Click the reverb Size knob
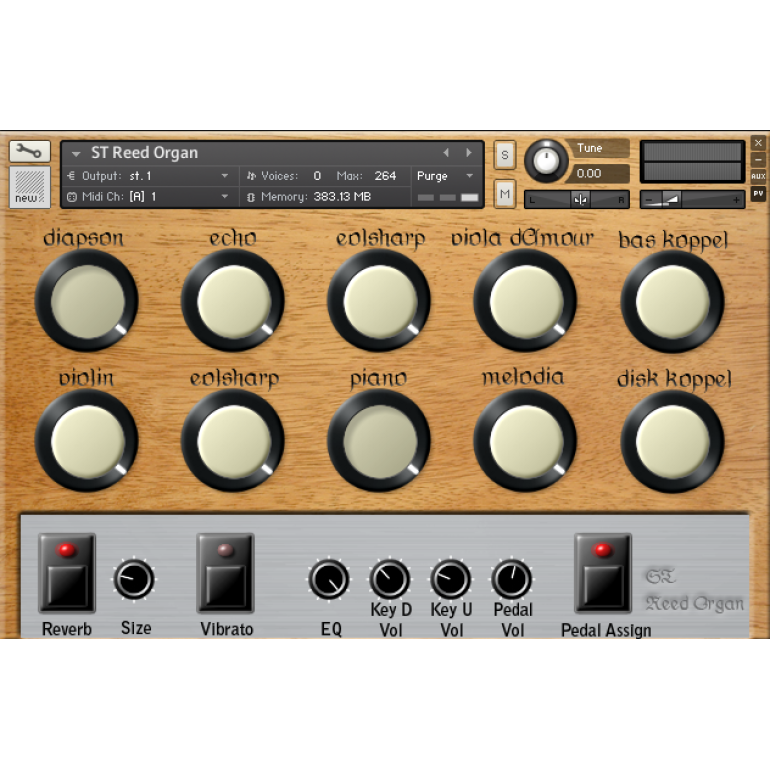The image size is (770, 770). pyautogui.click(x=134, y=579)
